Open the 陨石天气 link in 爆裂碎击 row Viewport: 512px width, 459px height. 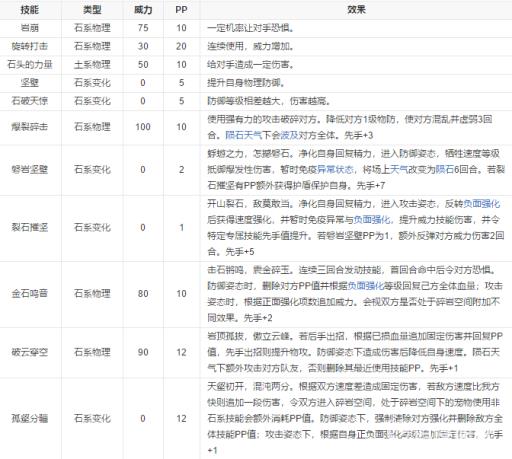pyautogui.click(x=244, y=135)
